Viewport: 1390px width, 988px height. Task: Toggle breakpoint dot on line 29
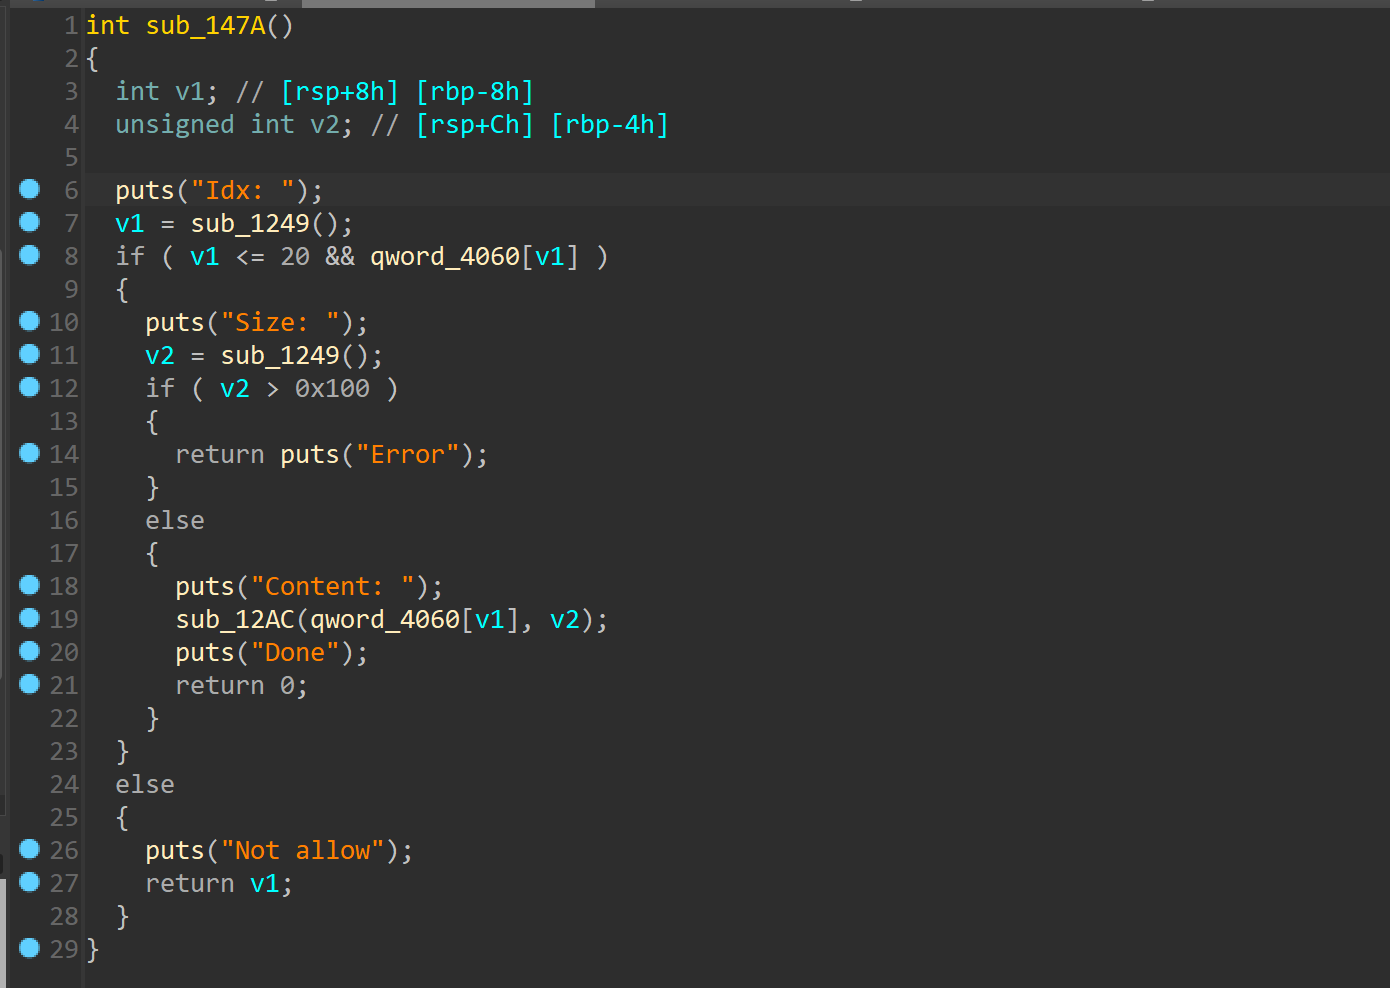tap(30, 948)
